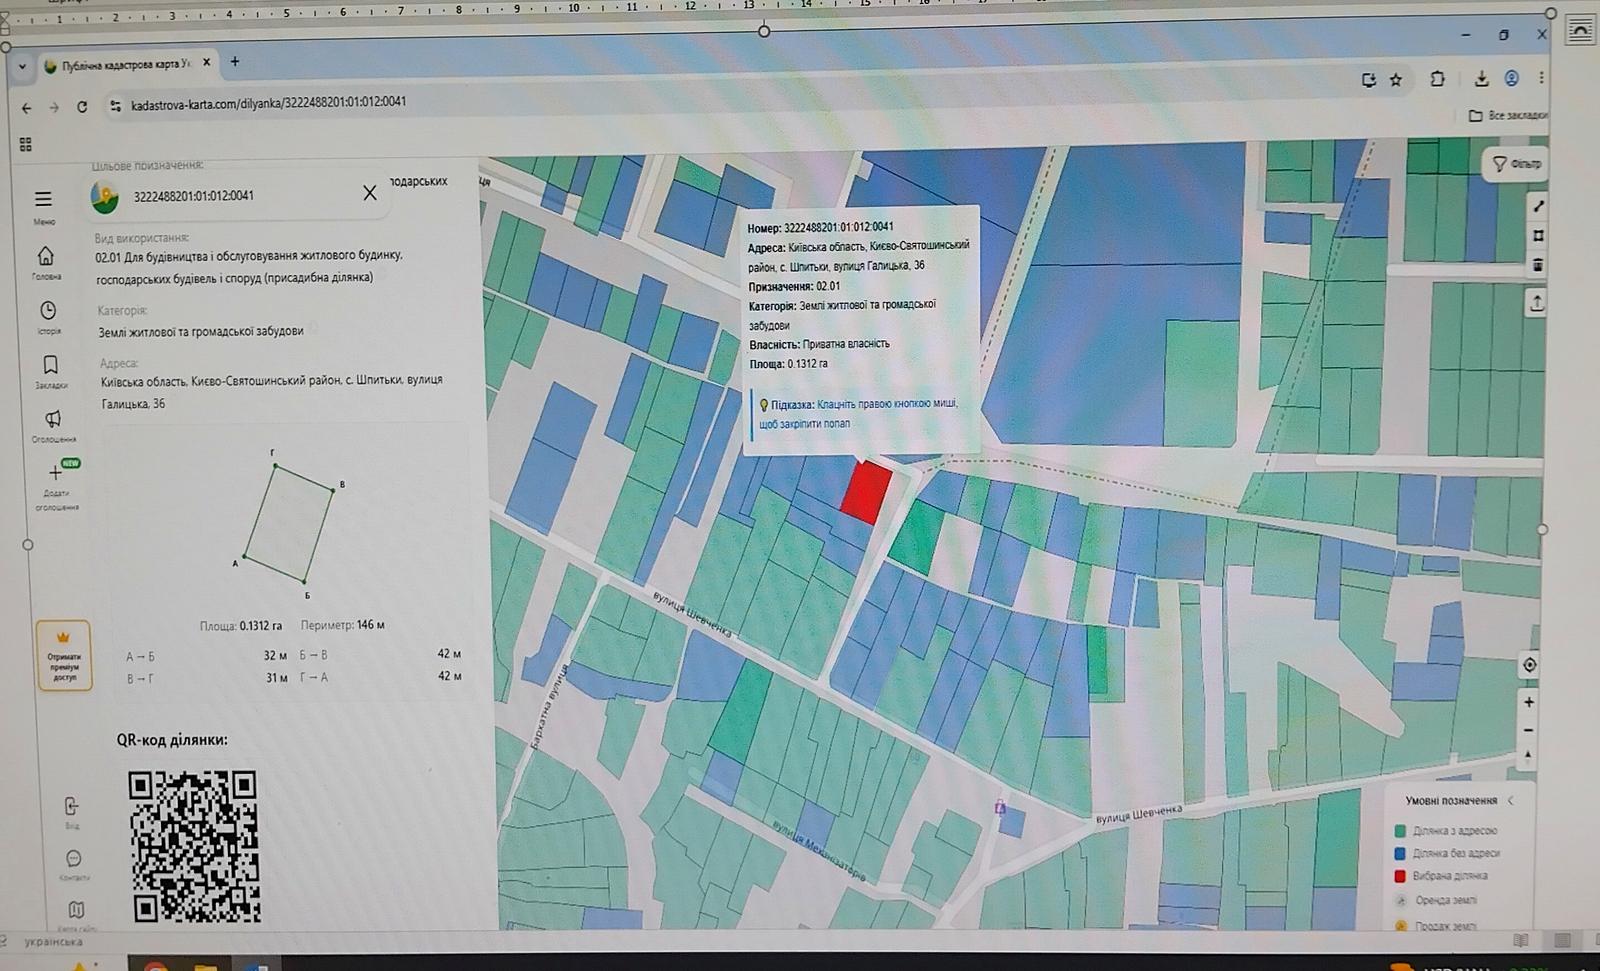Click the site info icon in address bar
The height and width of the screenshot is (971, 1600).
pos(116,106)
